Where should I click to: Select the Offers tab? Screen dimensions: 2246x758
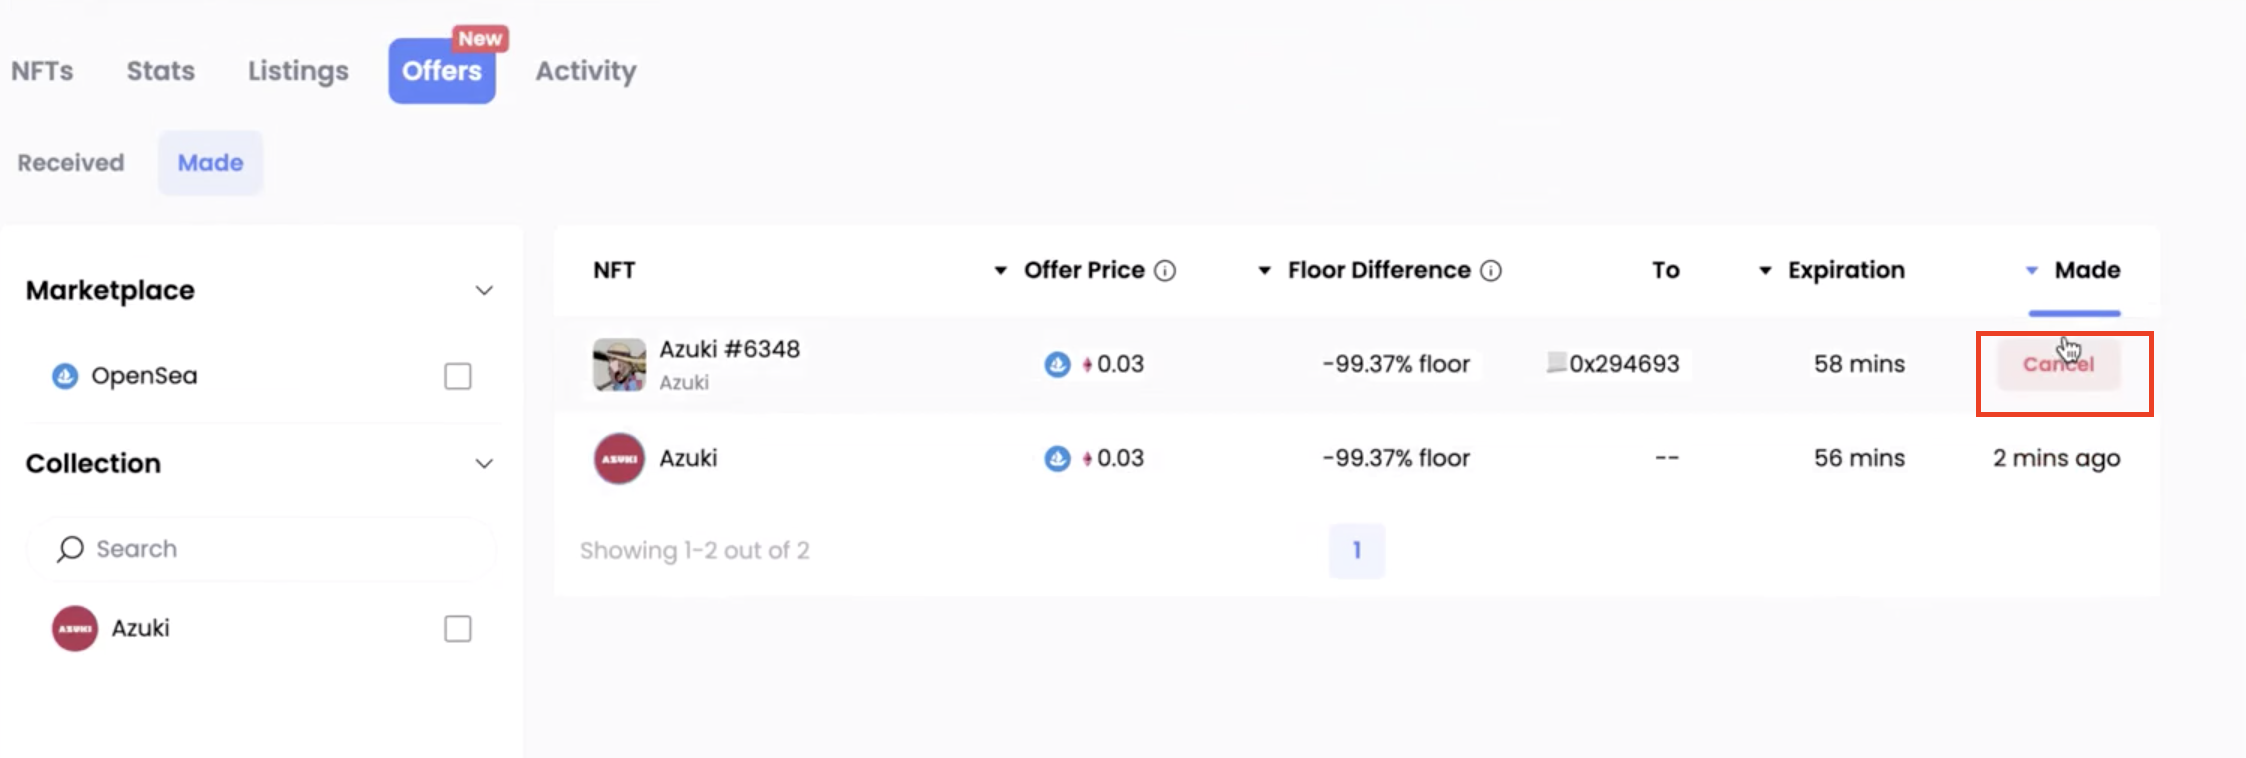[x=442, y=71]
